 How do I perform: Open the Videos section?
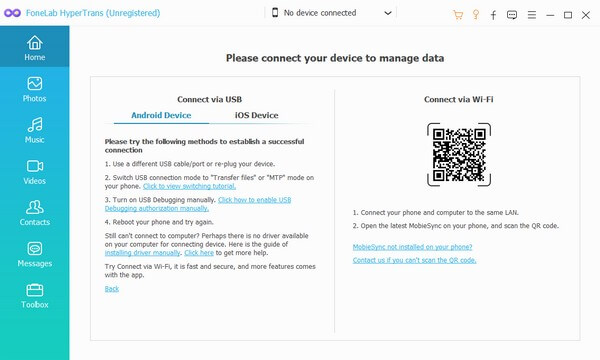[x=34, y=172]
